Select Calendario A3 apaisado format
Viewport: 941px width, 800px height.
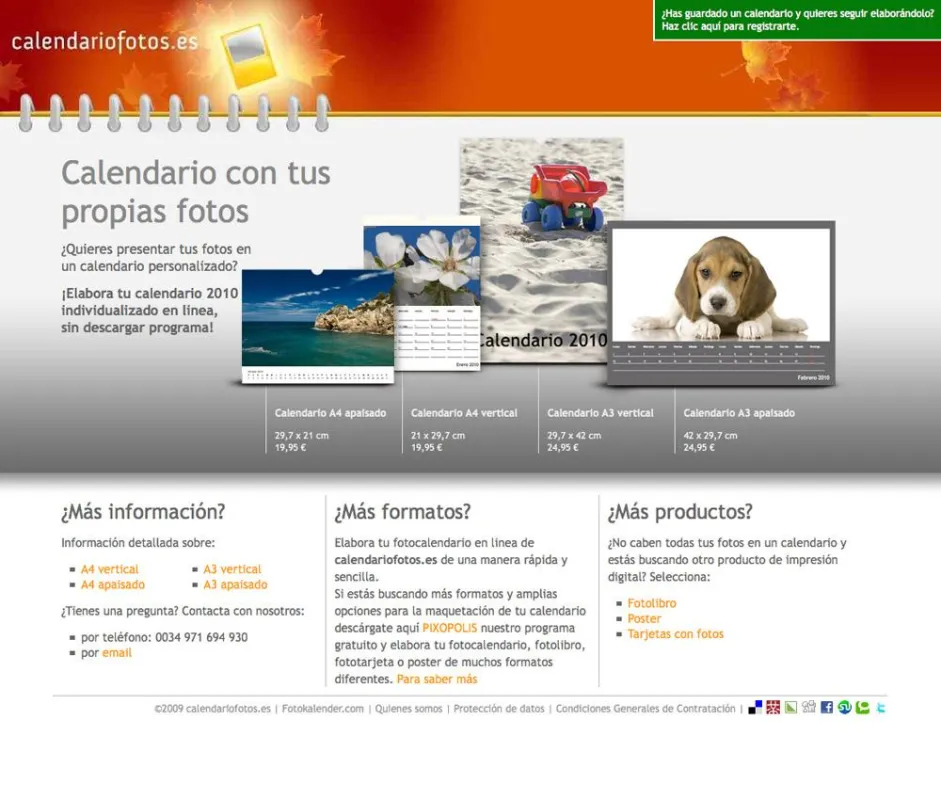click(739, 413)
